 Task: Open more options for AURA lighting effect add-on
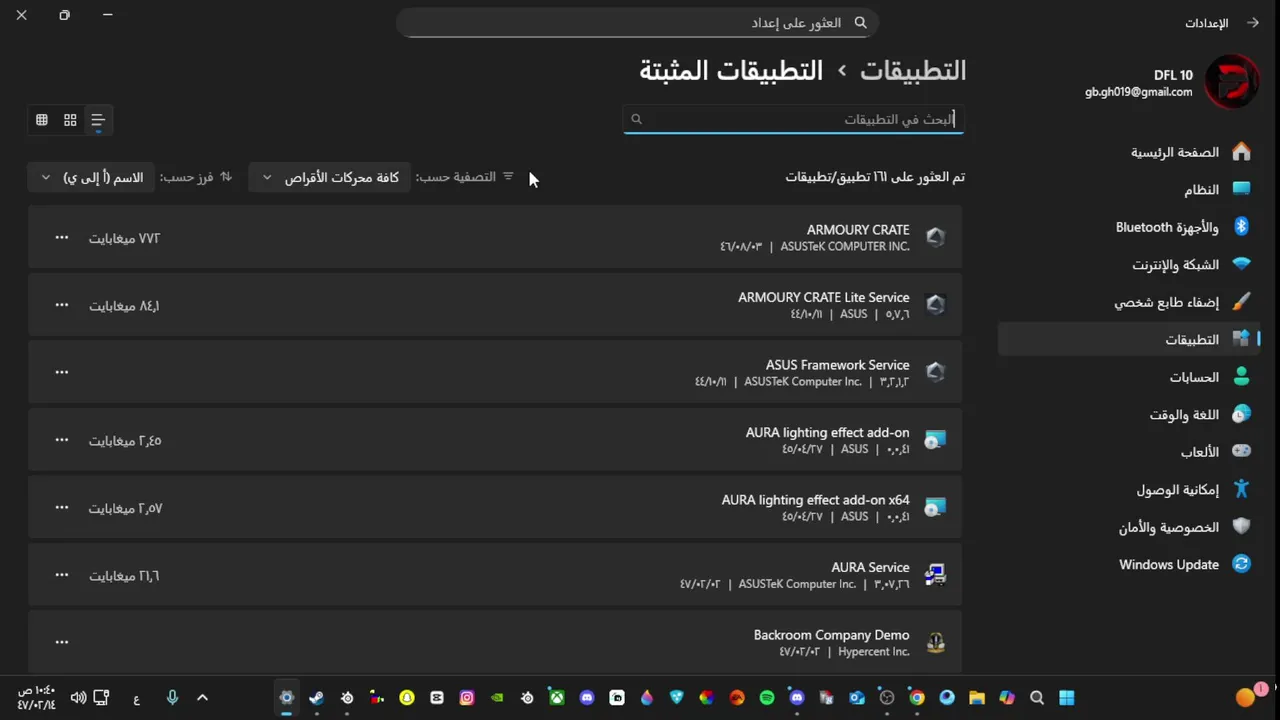pyautogui.click(x=62, y=440)
